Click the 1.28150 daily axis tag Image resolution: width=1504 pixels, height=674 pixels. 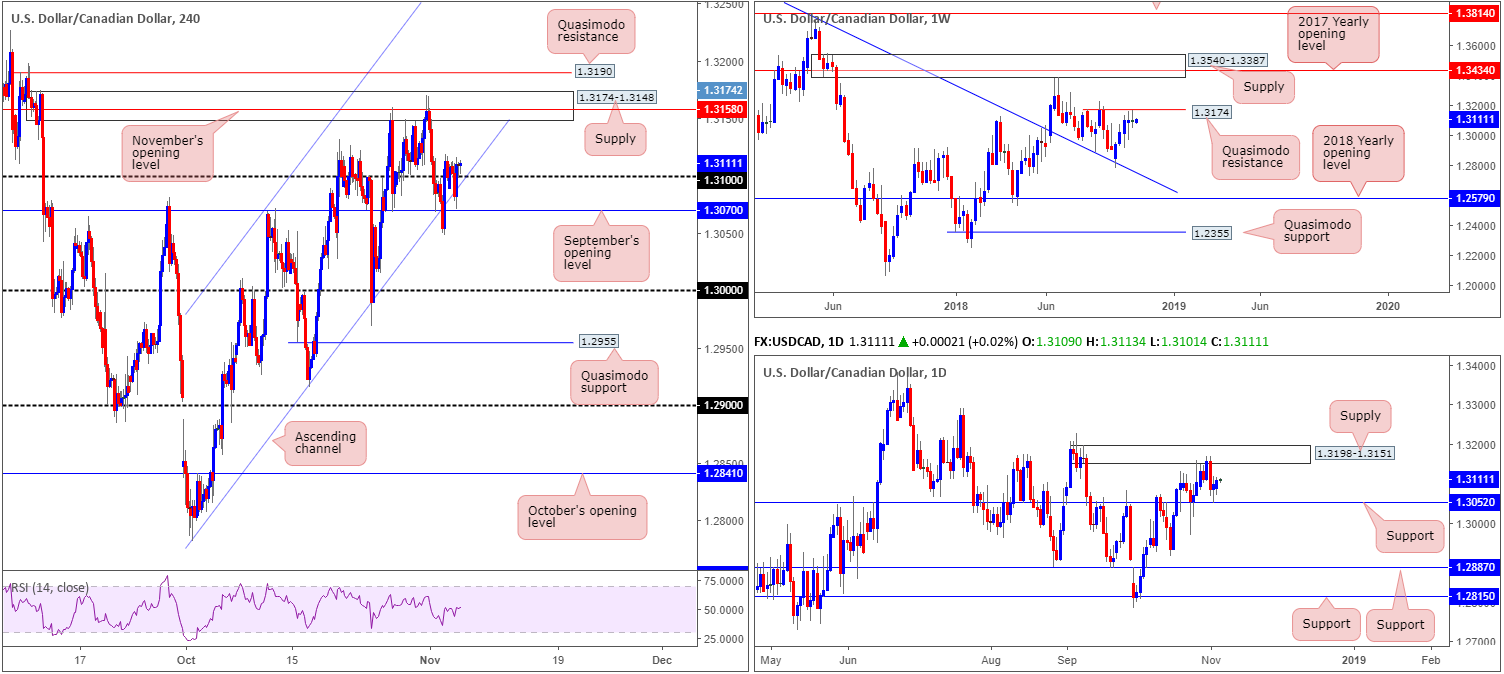[1475, 596]
